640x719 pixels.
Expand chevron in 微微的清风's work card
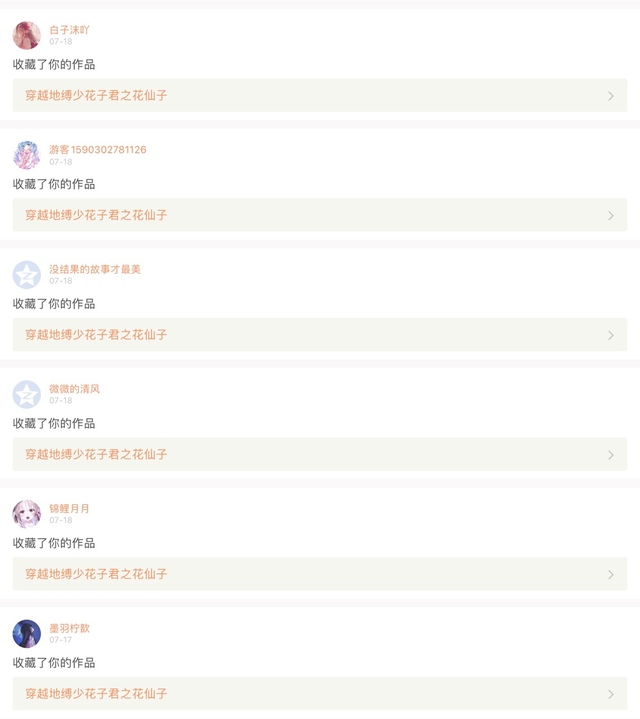pyautogui.click(x=611, y=455)
